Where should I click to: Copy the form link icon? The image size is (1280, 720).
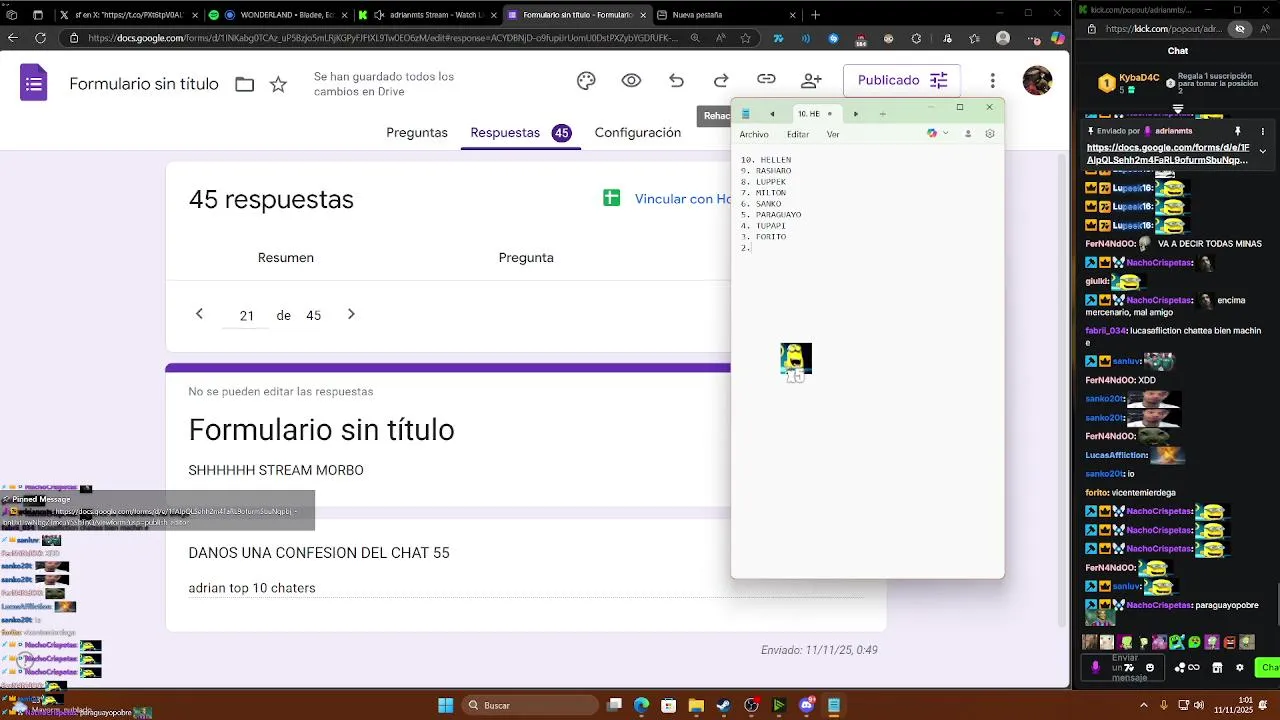click(x=766, y=80)
